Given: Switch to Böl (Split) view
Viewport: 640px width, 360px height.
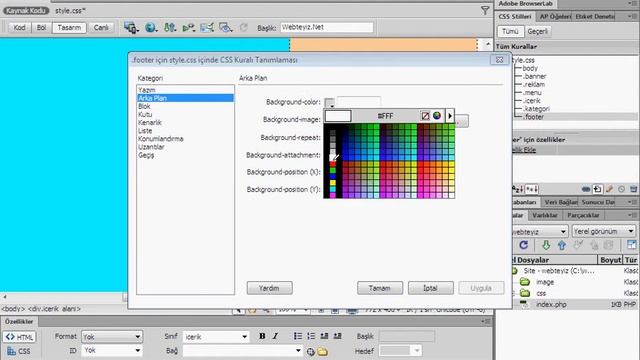Looking at the screenshot, I should (41, 28).
